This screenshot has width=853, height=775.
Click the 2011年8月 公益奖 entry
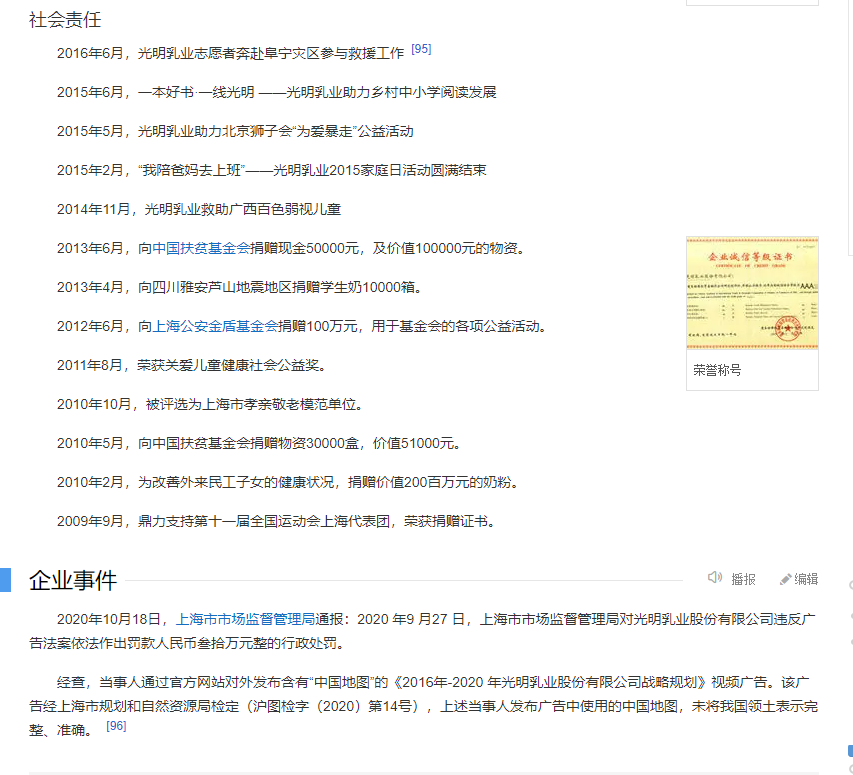click(191, 365)
